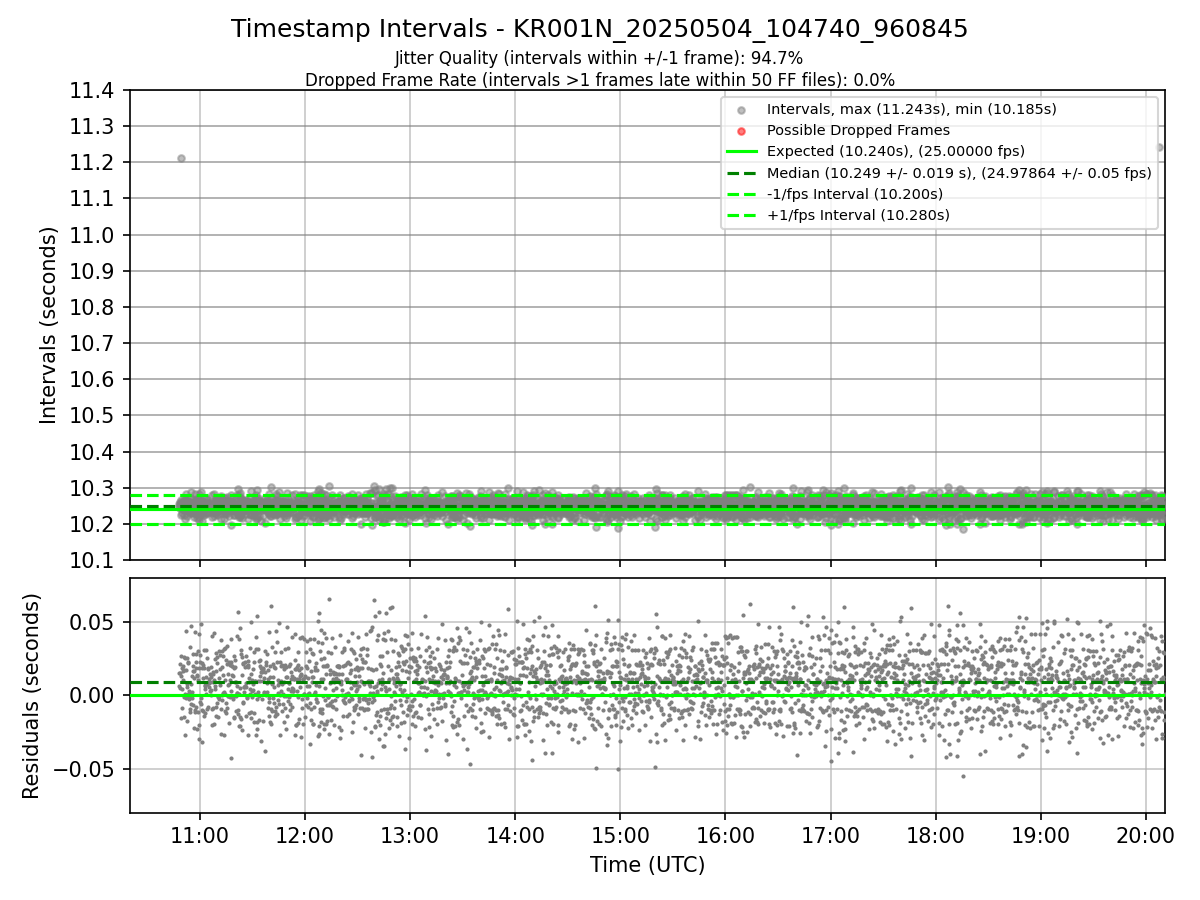Screen dimensions: 1200x900
Task: Click the legend entry '+1/fps Interval (10.280s)'
Action: click(858, 214)
